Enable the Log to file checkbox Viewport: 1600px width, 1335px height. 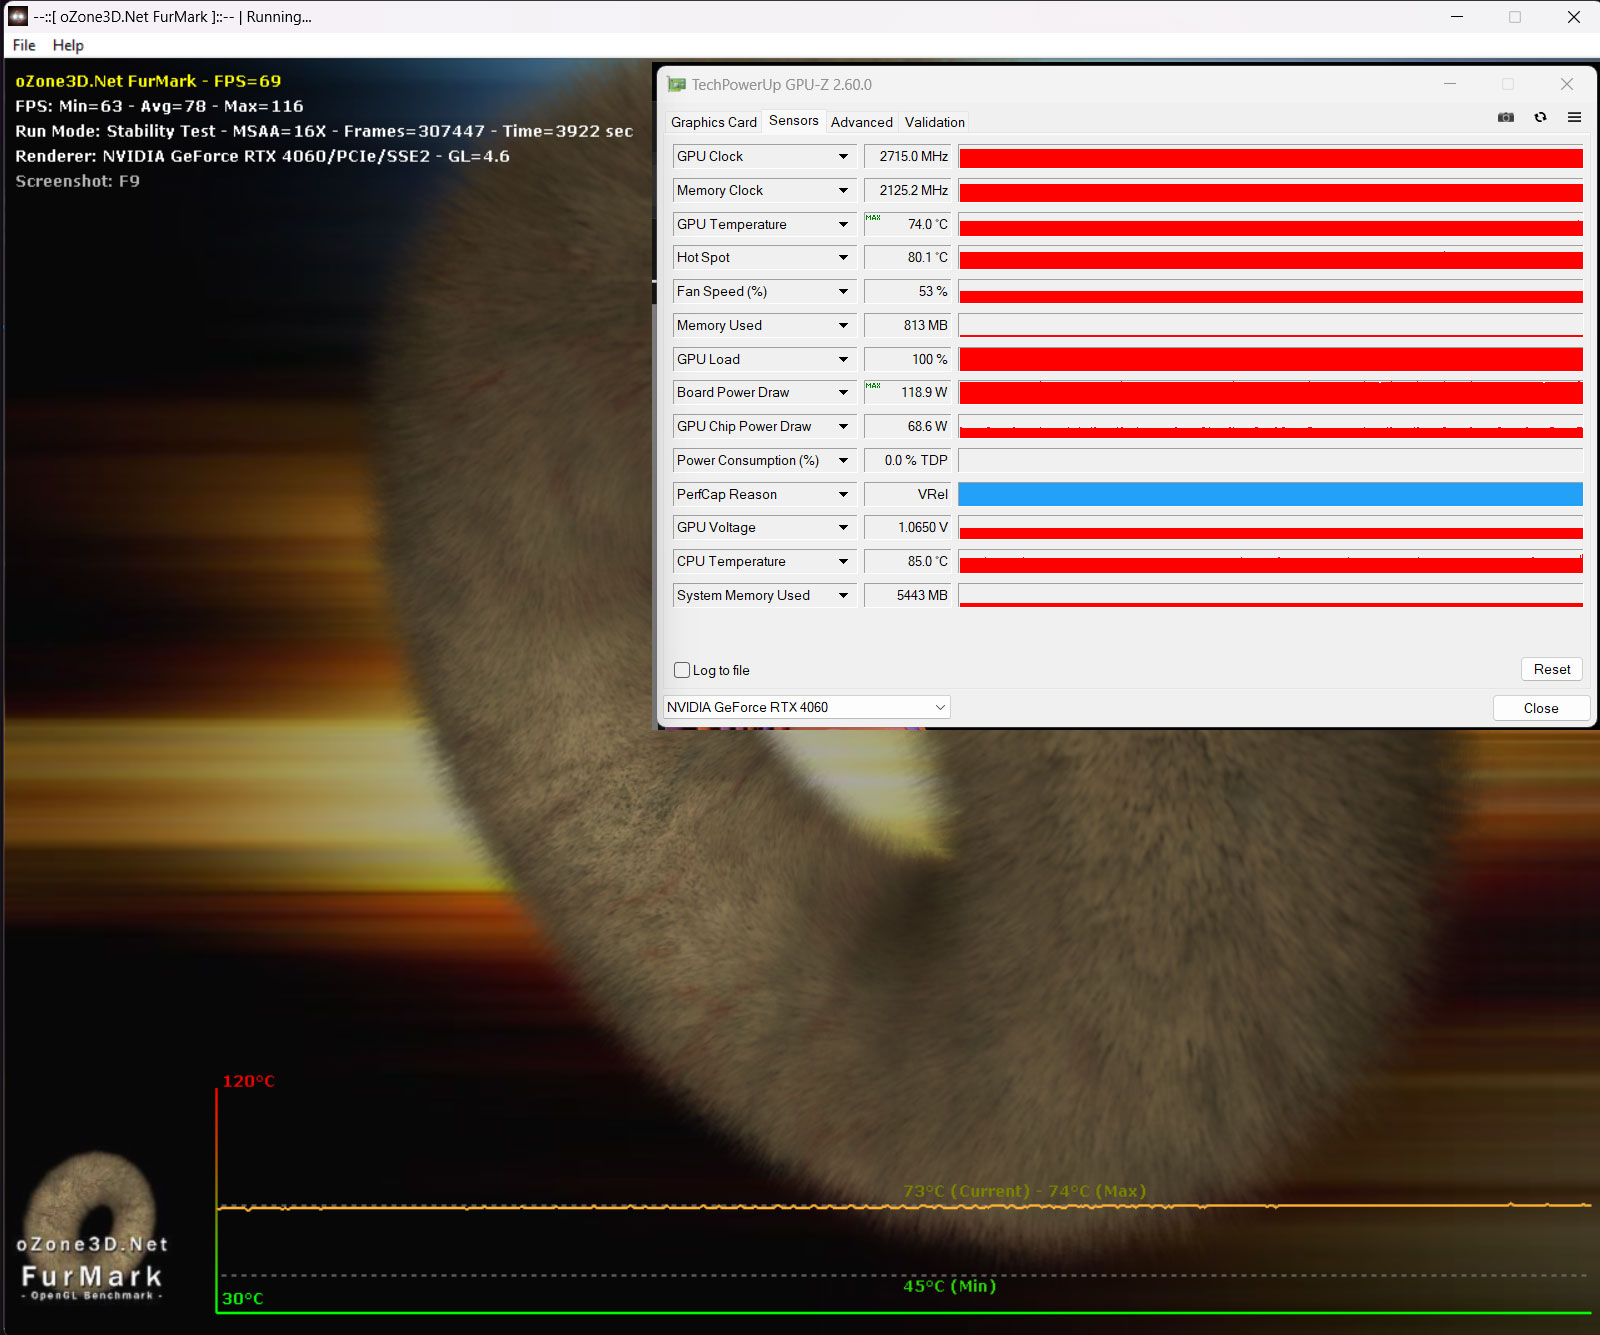(682, 670)
